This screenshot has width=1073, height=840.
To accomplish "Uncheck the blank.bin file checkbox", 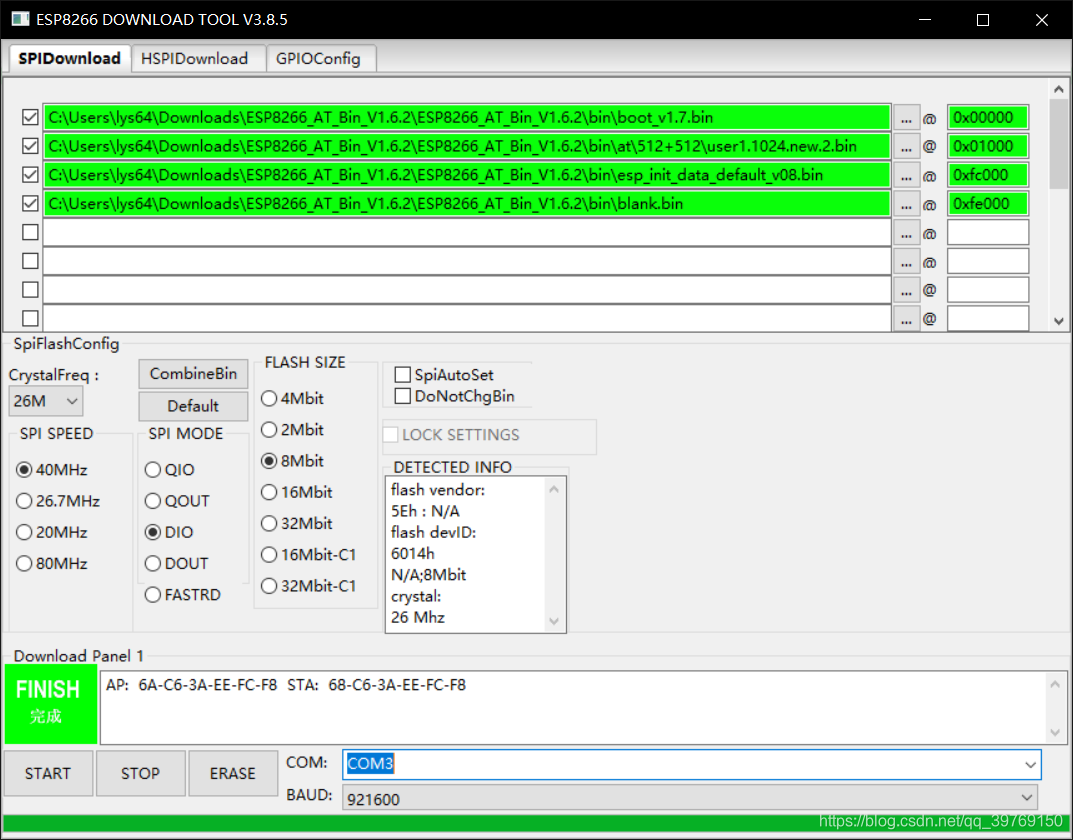I will tap(30, 204).
